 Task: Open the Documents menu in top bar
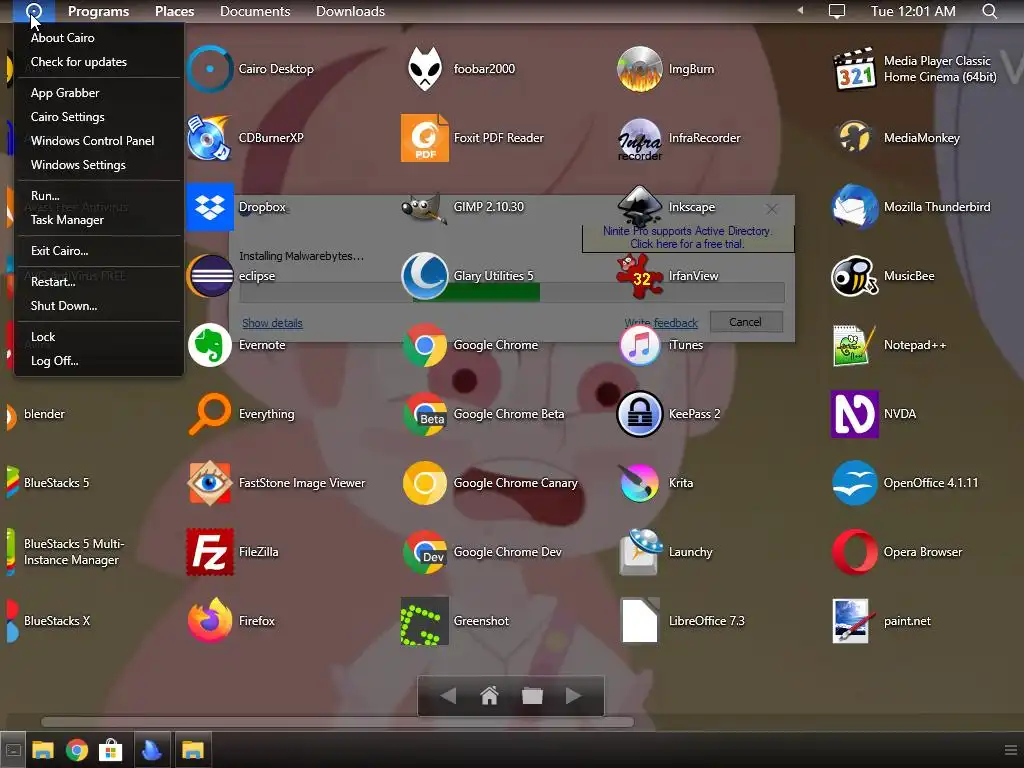click(255, 11)
